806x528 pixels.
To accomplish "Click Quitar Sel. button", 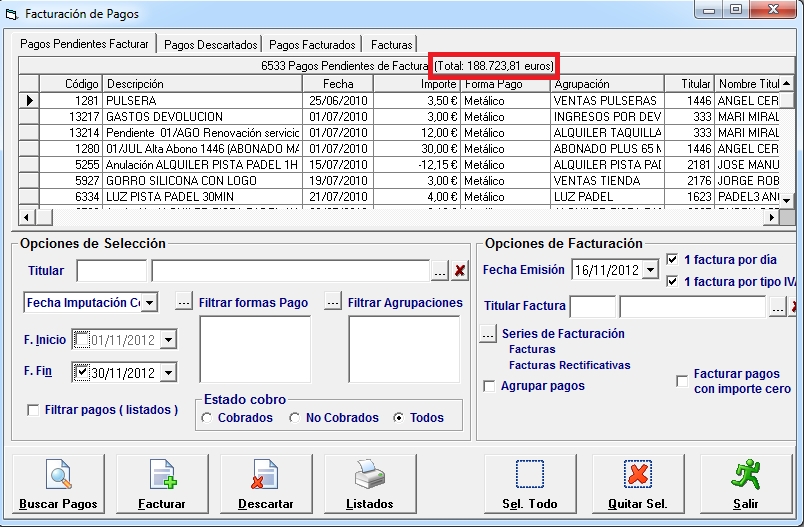I will 637,484.
